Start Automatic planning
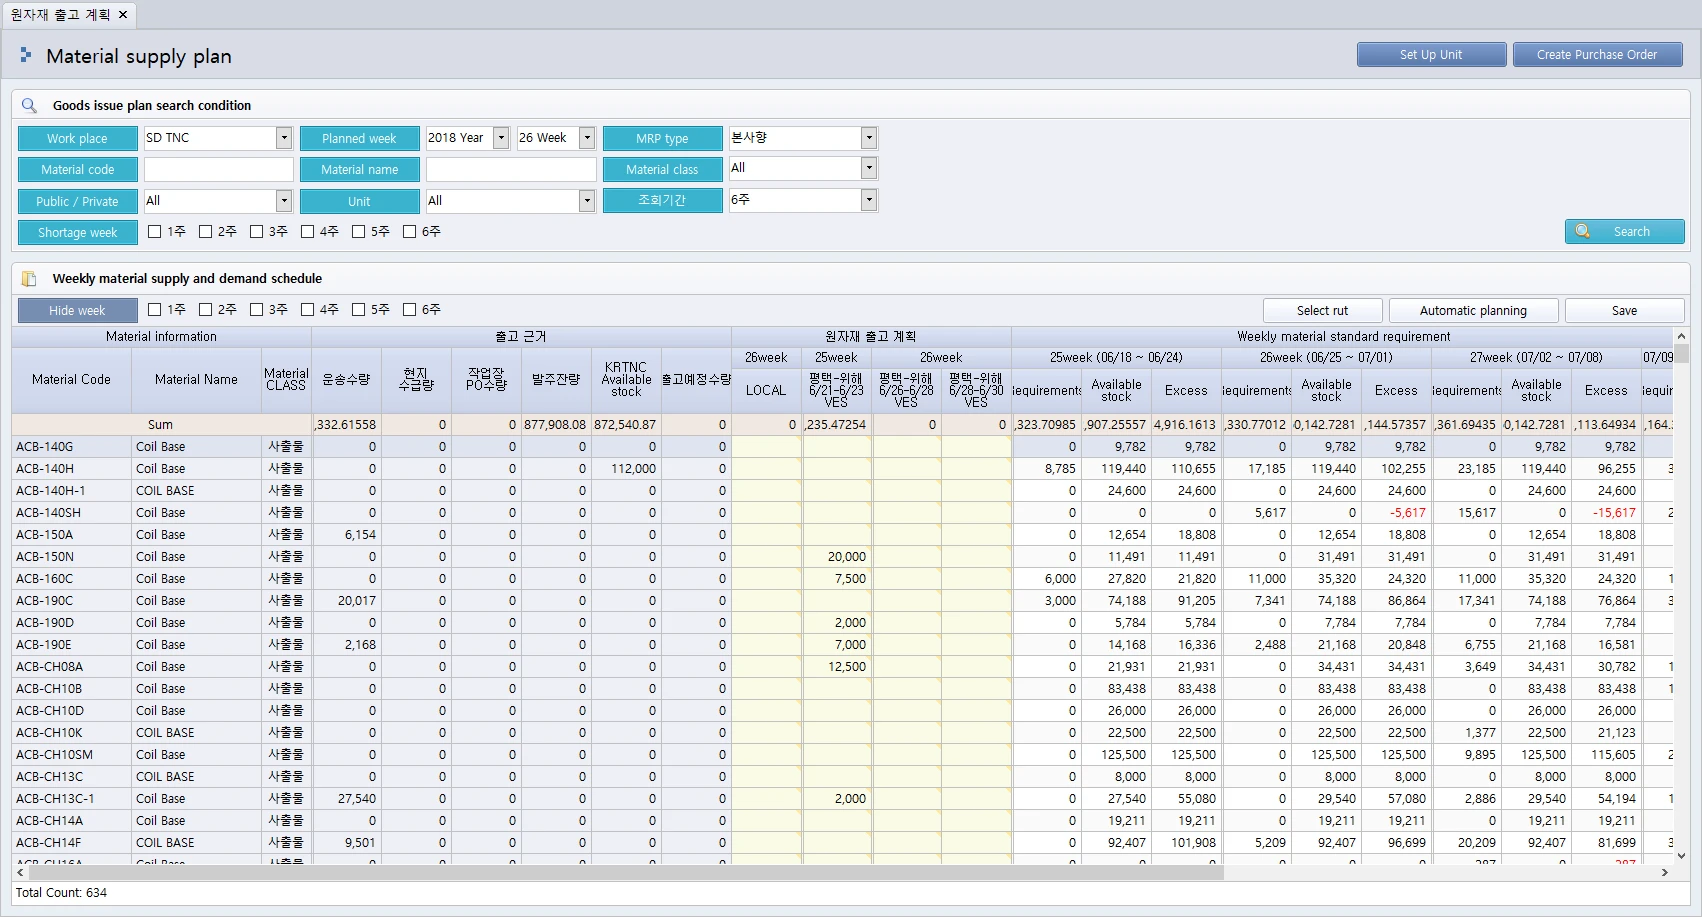 (x=1473, y=311)
